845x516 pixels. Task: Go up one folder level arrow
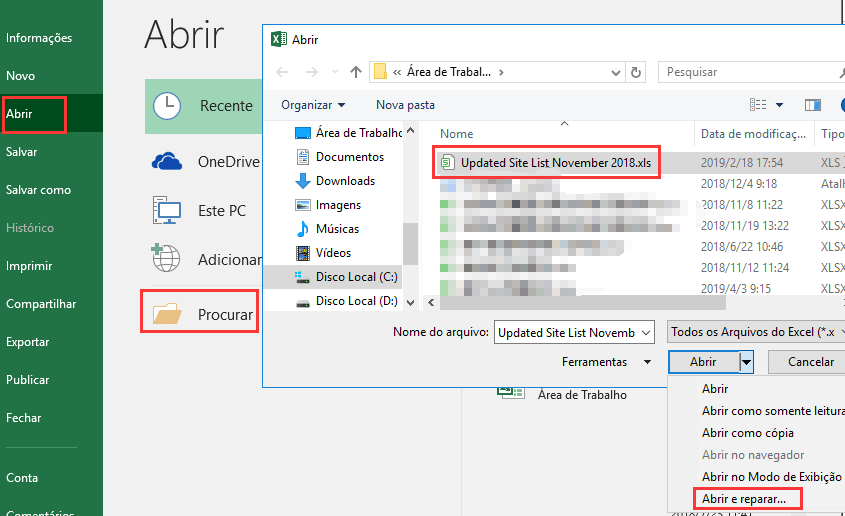pyautogui.click(x=356, y=72)
